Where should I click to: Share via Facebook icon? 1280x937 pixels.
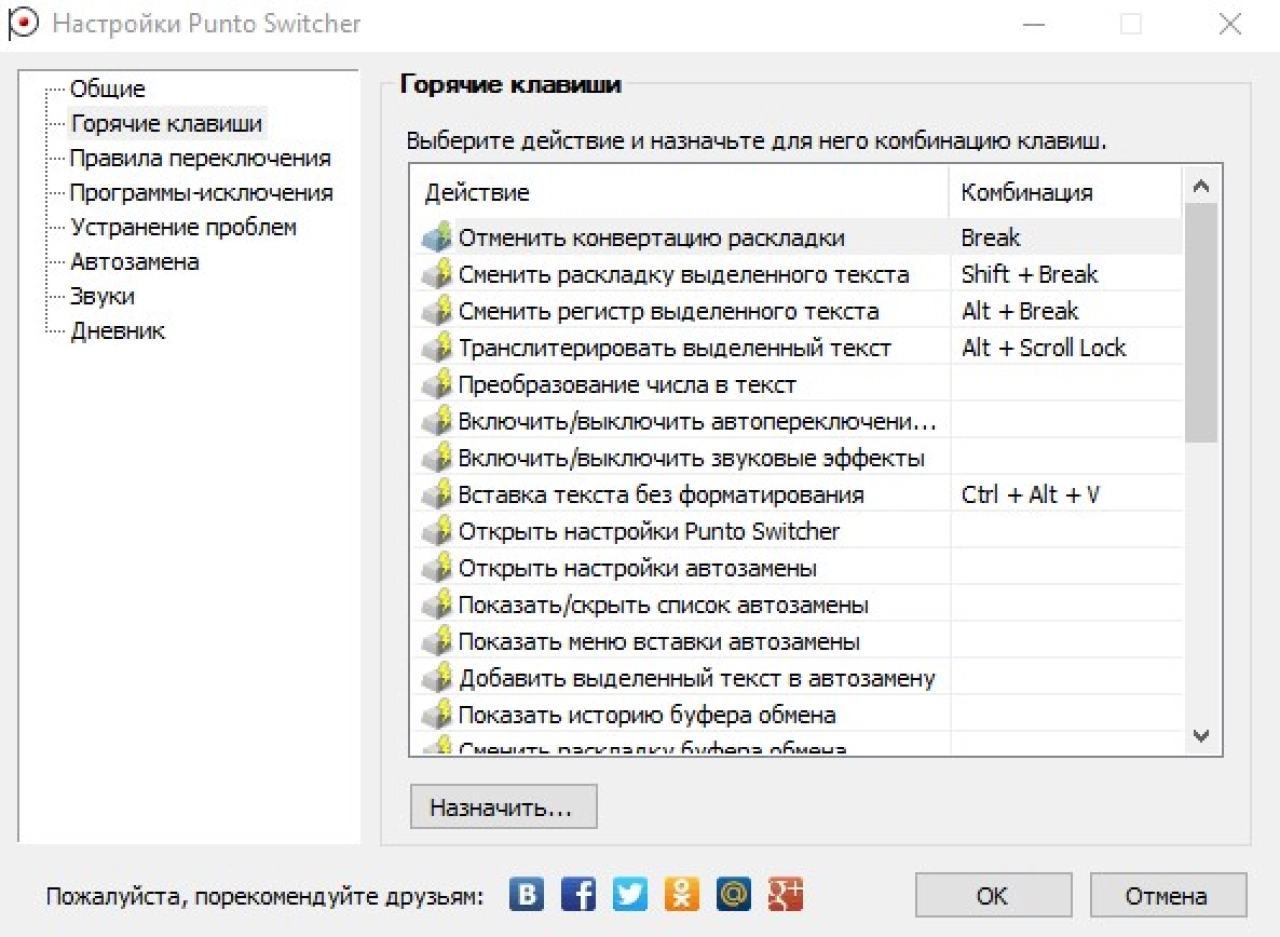(x=578, y=894)
